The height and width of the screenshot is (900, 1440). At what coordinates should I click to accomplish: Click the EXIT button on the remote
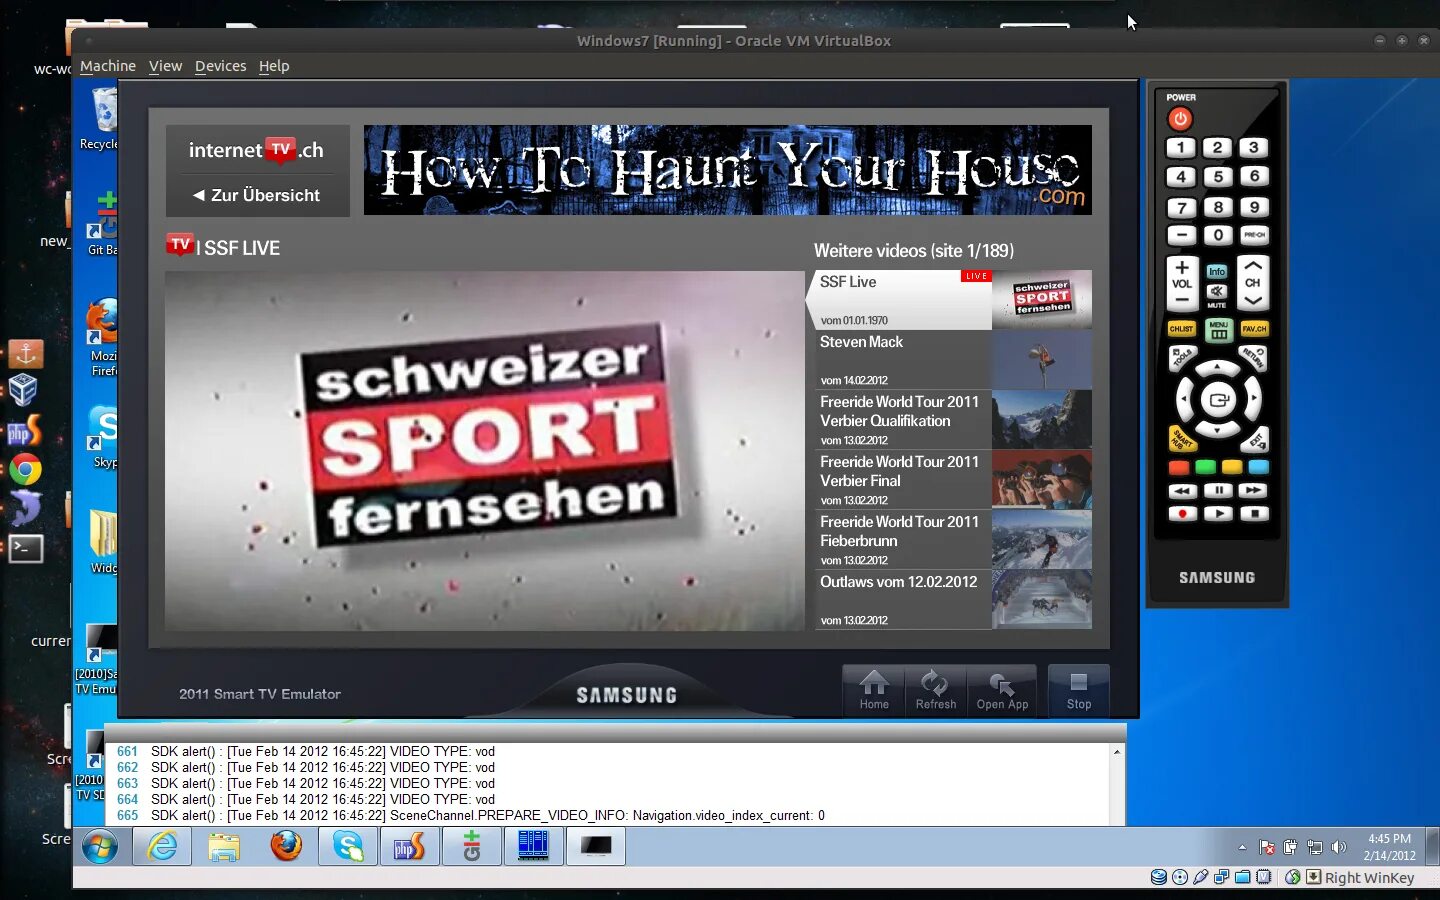(x=1254, y=439)
